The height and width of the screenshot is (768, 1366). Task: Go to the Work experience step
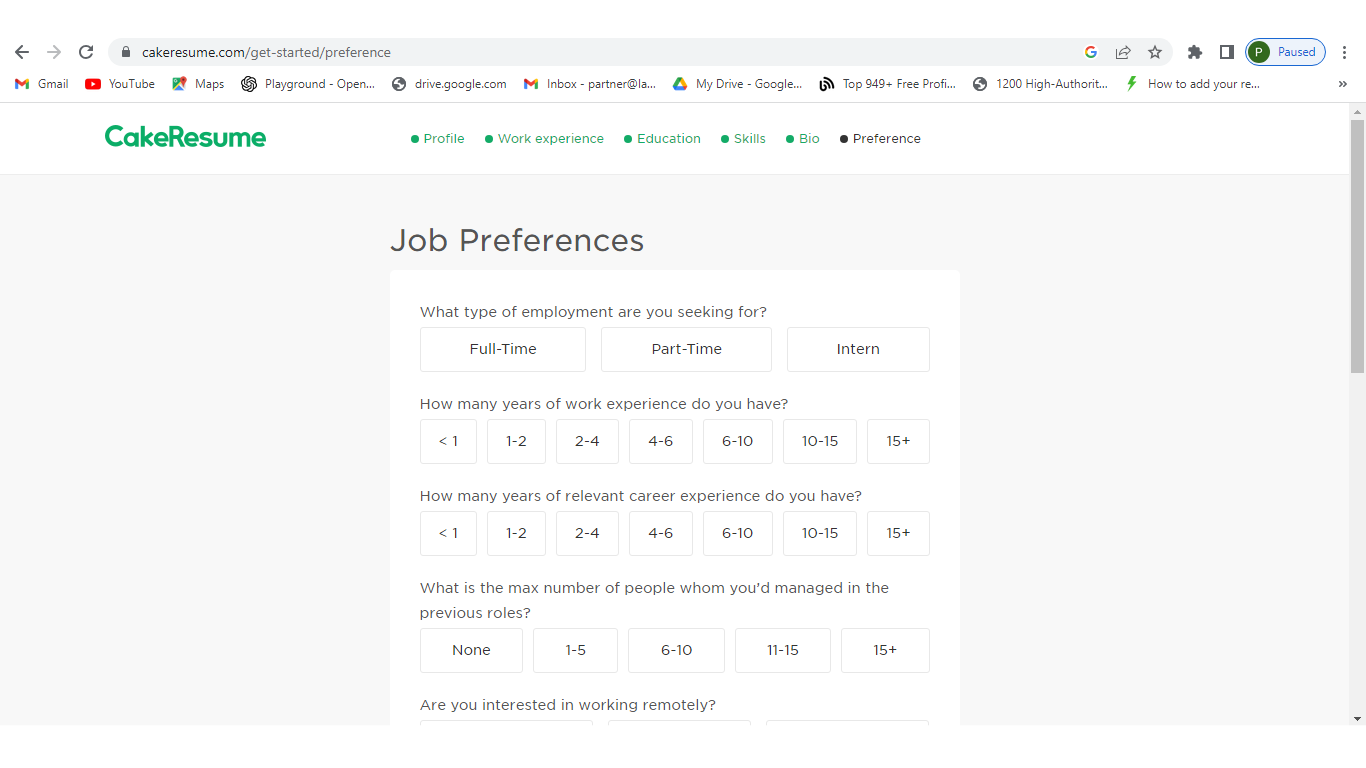click(x=550, y=139)
